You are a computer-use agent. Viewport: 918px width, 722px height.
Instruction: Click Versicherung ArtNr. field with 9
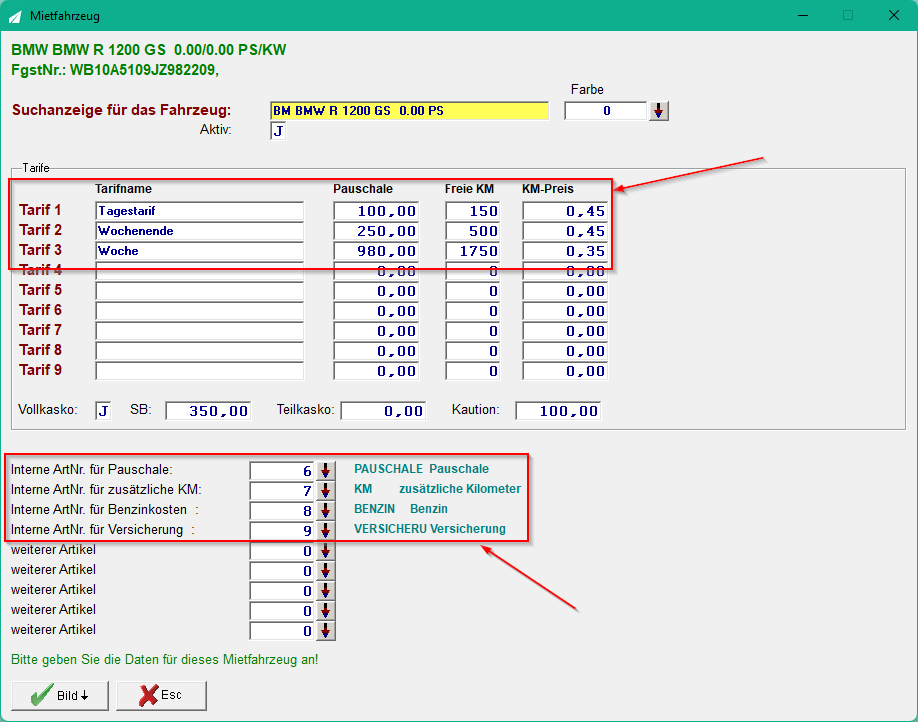point(283,531)
